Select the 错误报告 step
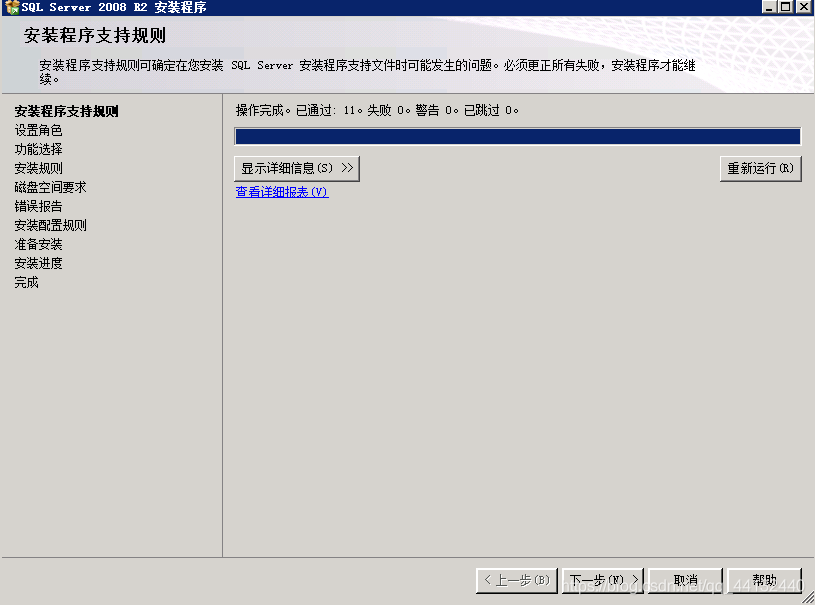Screen dimensions: 815x605 coord(38,206)
